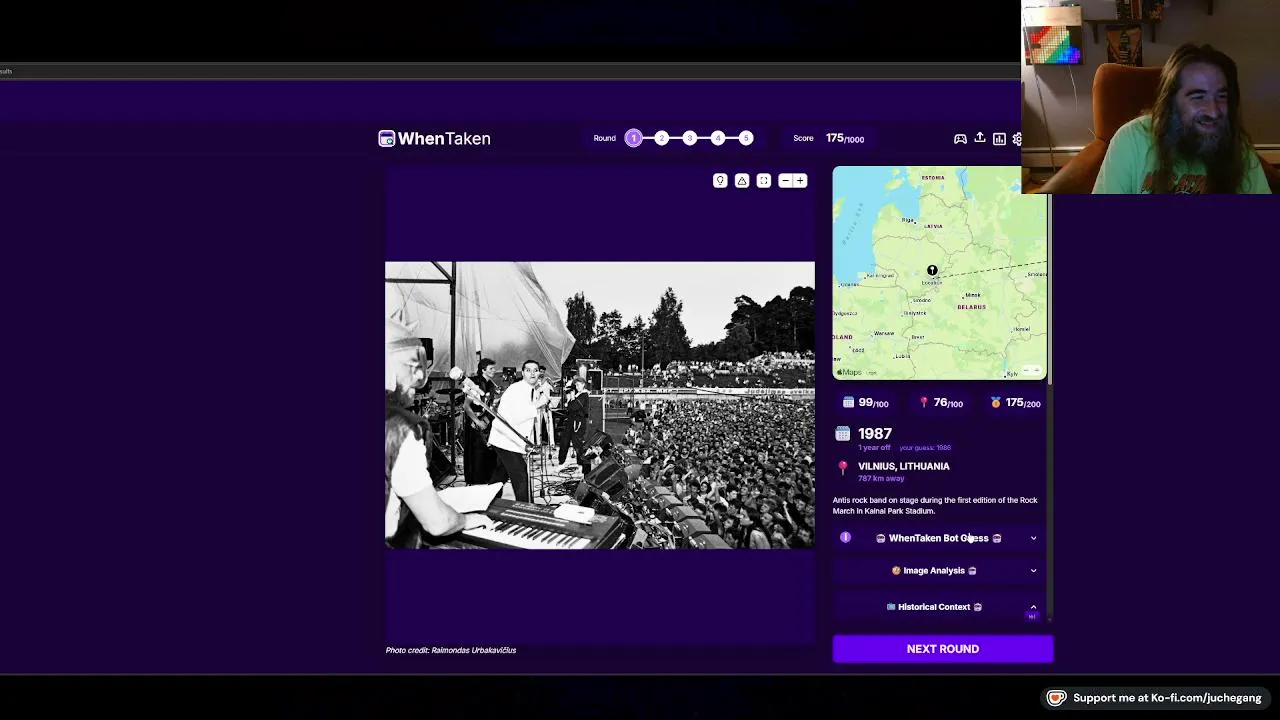Click the Ko-fi support link
This screenshot has width=1280, height=720.
coord(1154,698)
